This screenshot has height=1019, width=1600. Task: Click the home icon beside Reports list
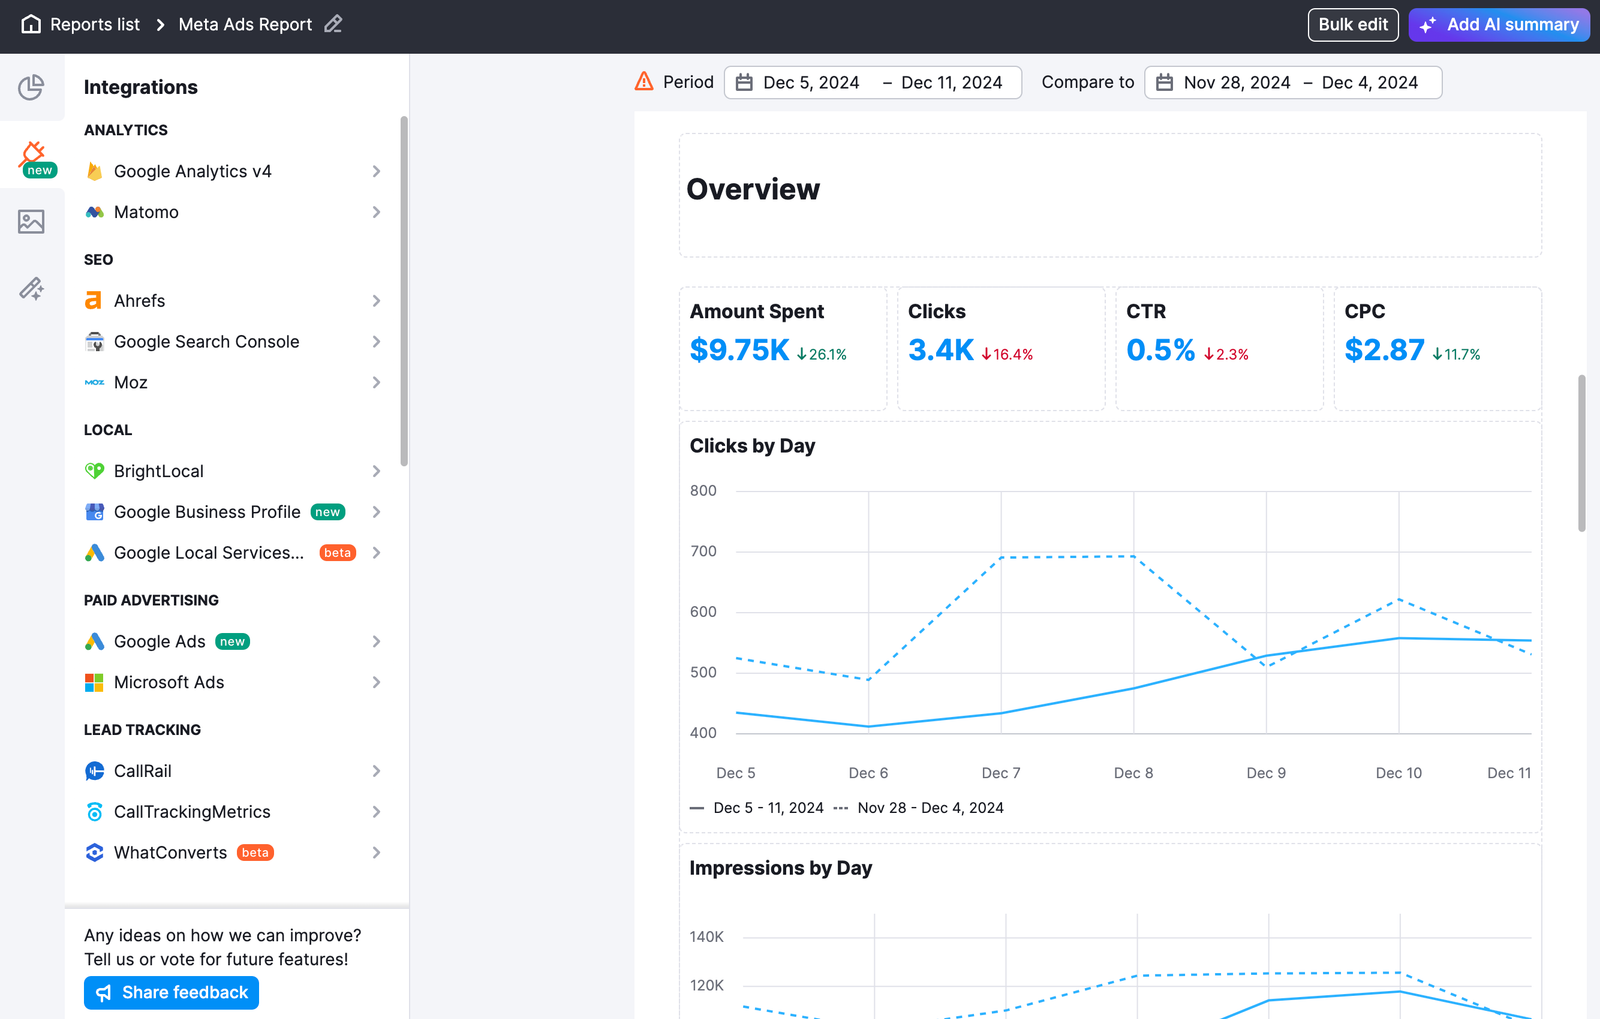31,24
